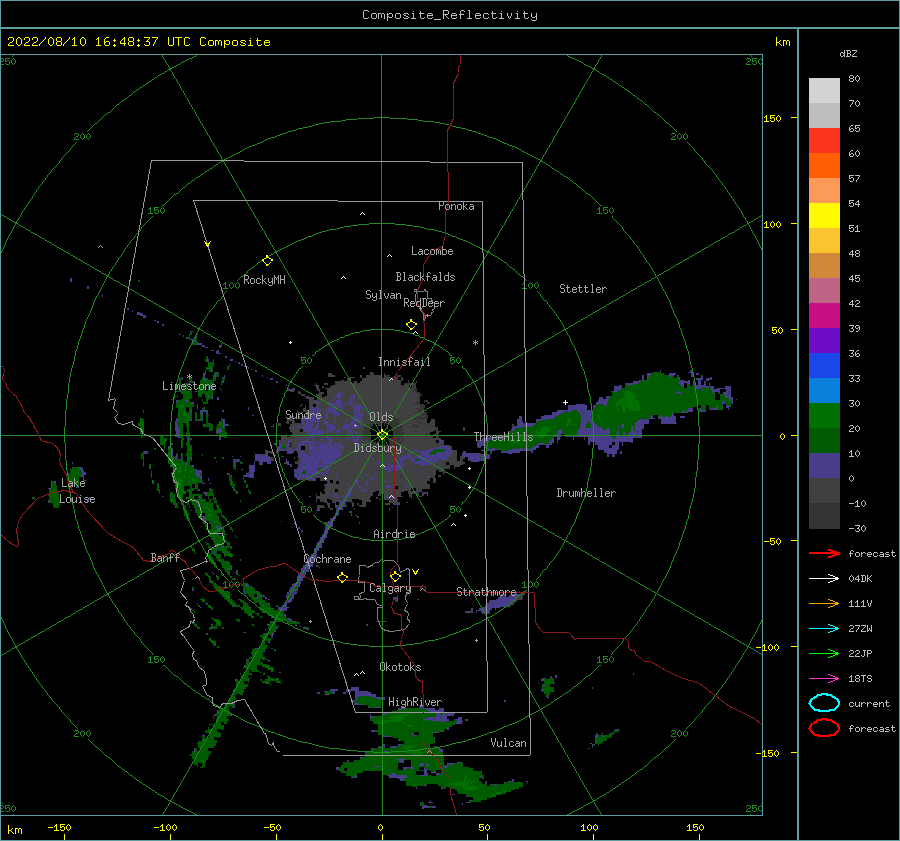Click the Composite_Reflectivity title

pos(450,15)
